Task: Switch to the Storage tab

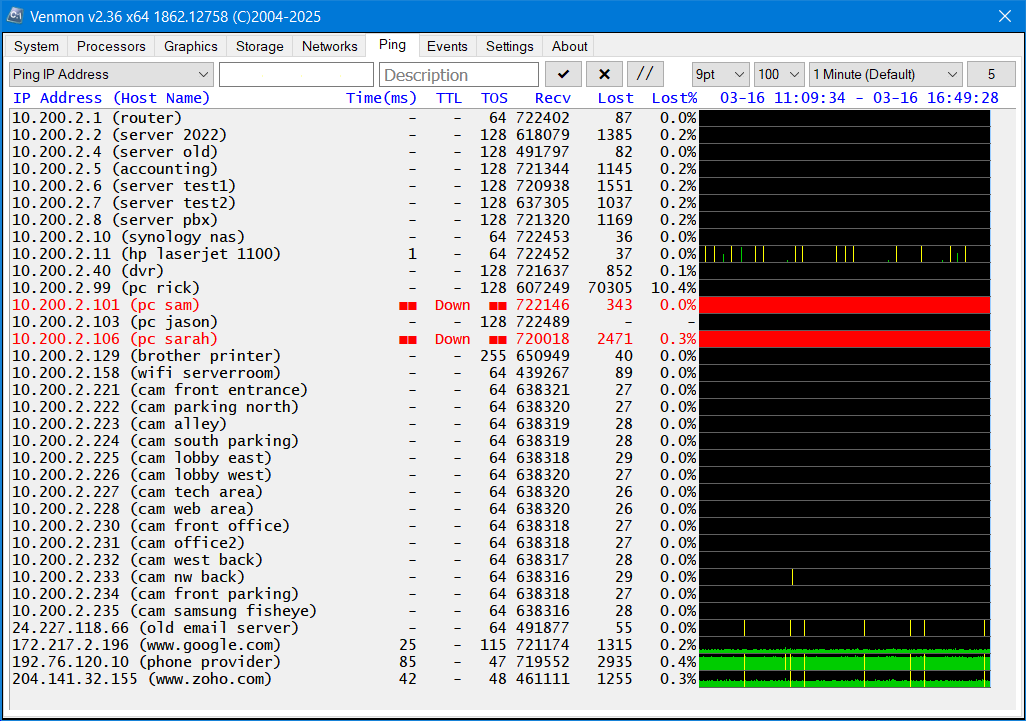Action: pos(260,46)
